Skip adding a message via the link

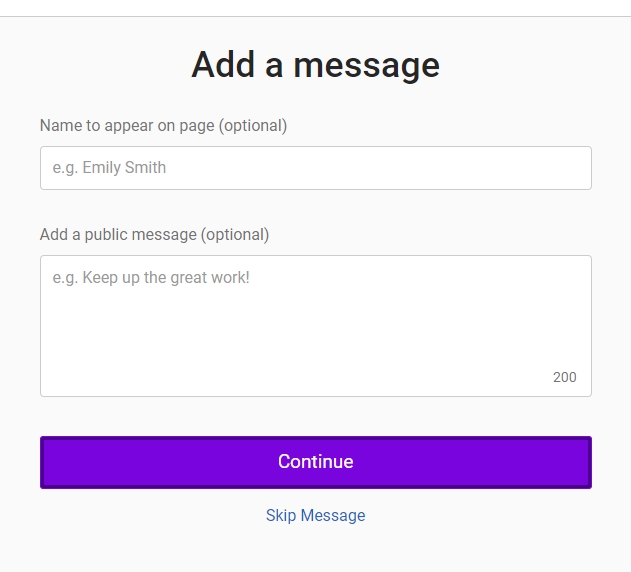point(315,515)
